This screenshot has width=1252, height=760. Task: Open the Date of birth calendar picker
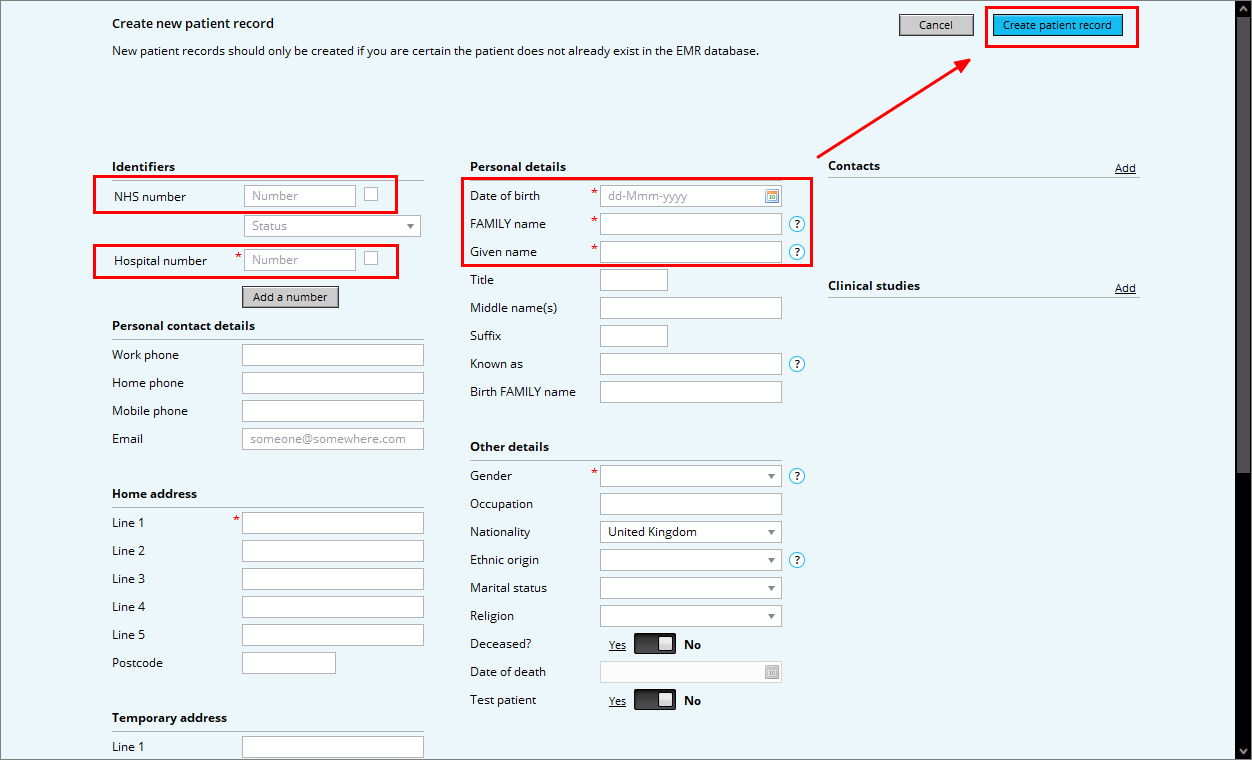[772, 196]
